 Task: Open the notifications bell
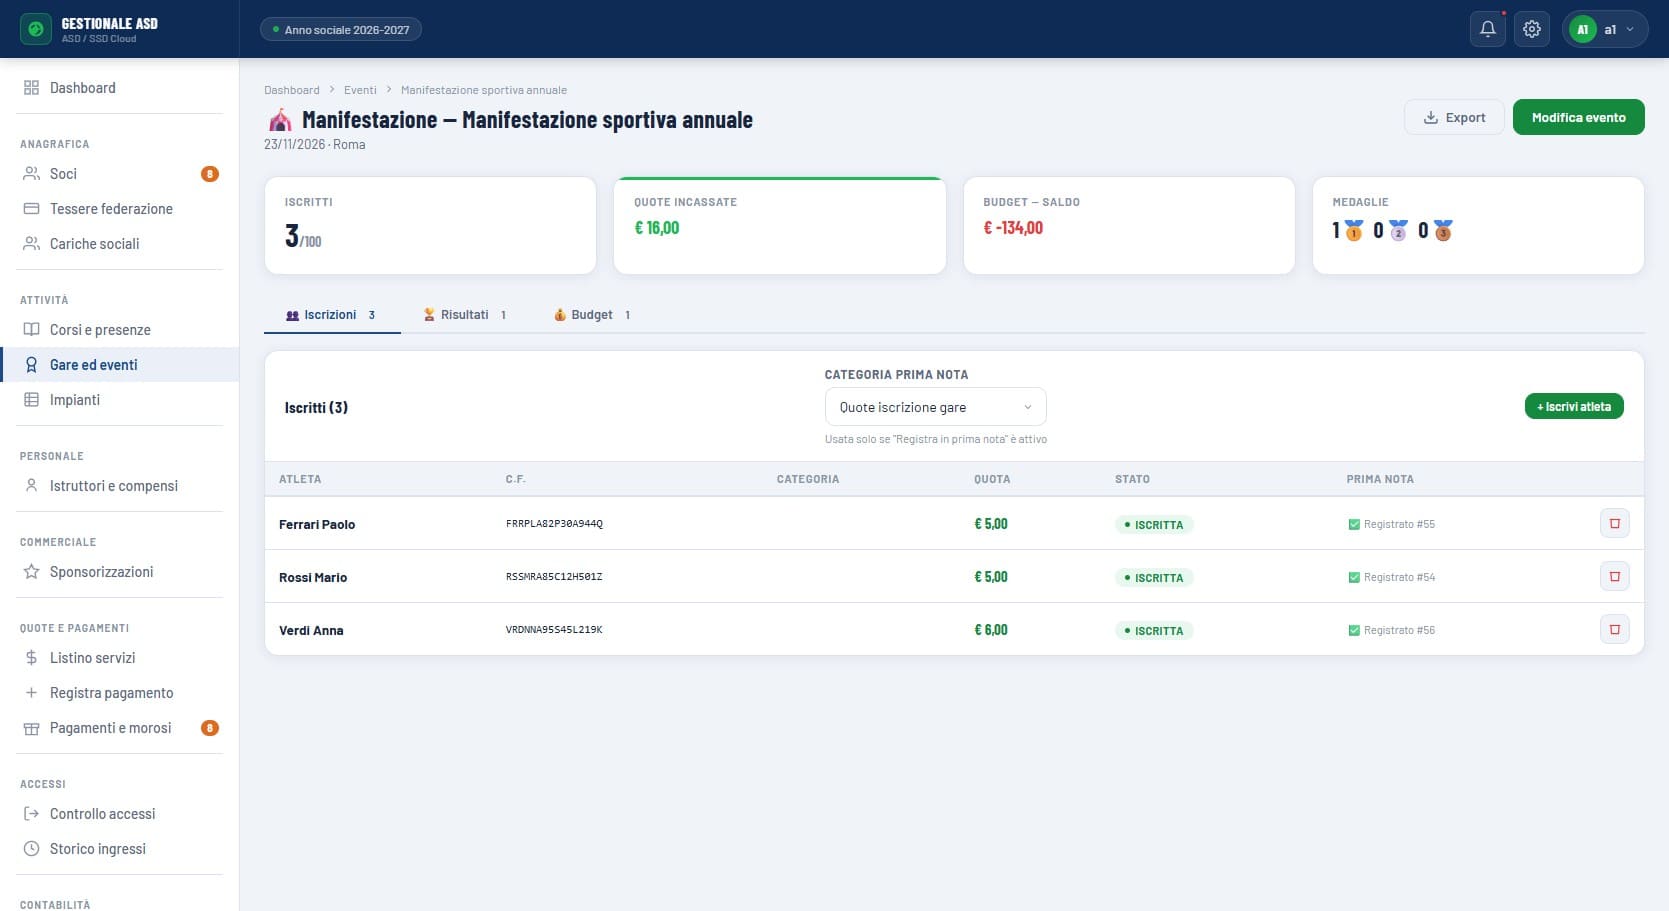coord(1487,29)
